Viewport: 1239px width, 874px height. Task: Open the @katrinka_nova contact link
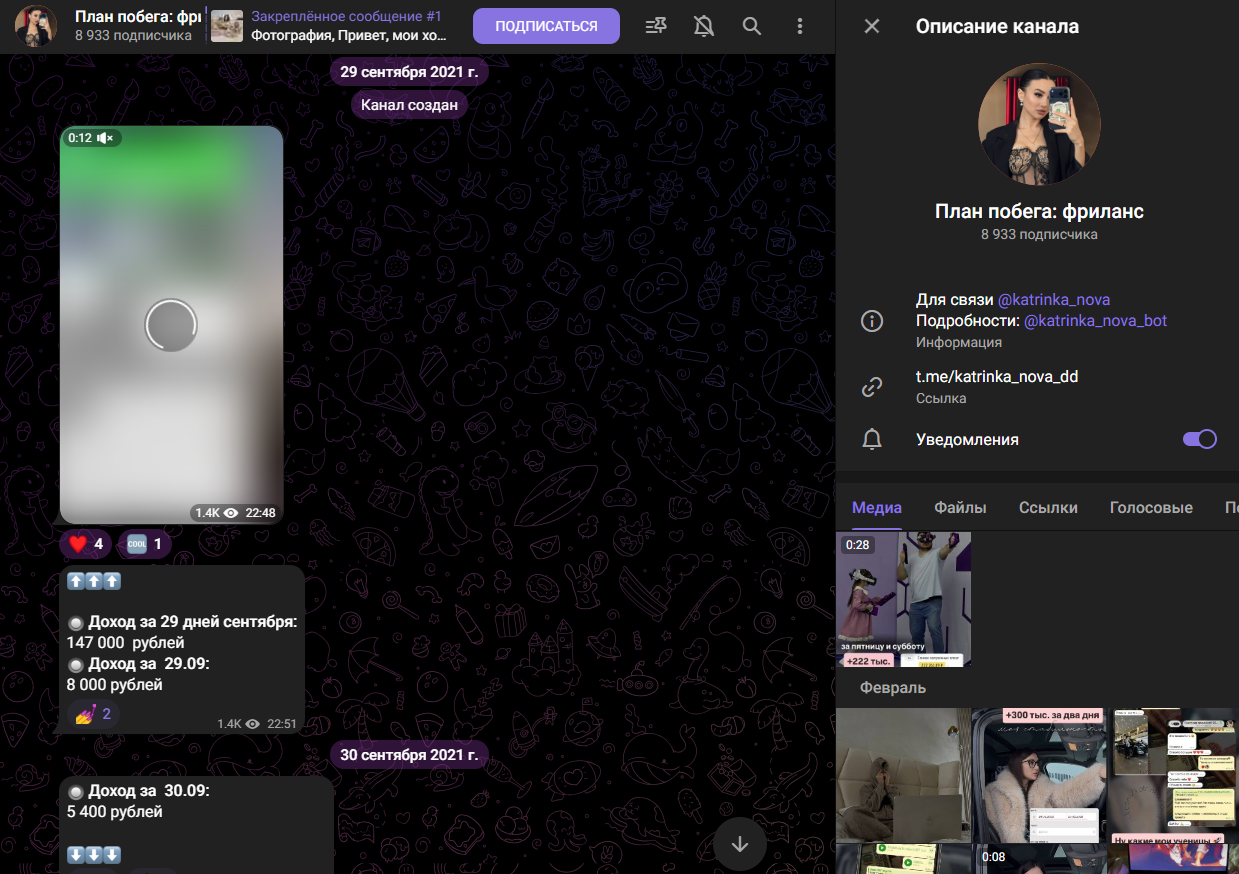tap(1053, 300)
